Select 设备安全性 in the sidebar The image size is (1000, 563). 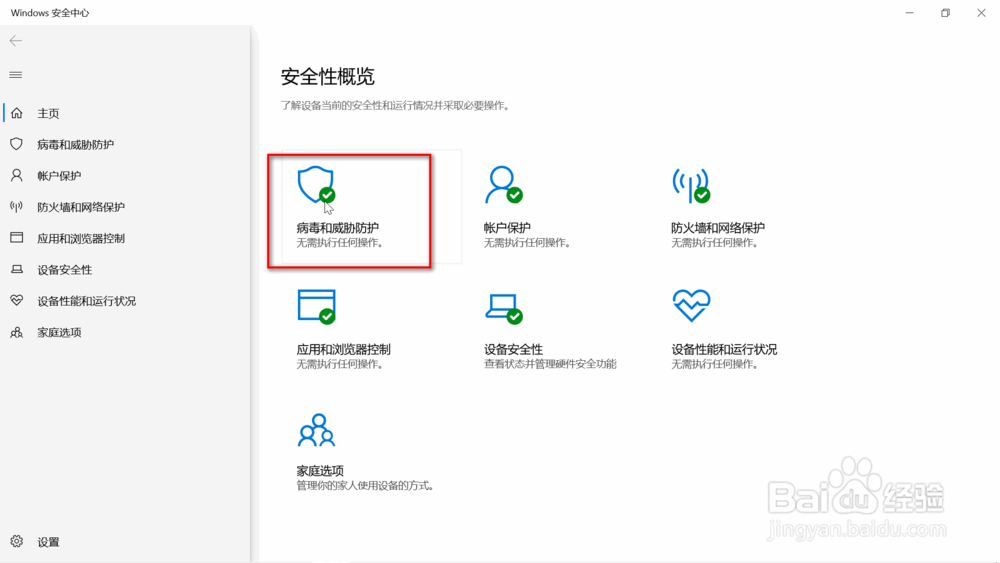(64, 270)
